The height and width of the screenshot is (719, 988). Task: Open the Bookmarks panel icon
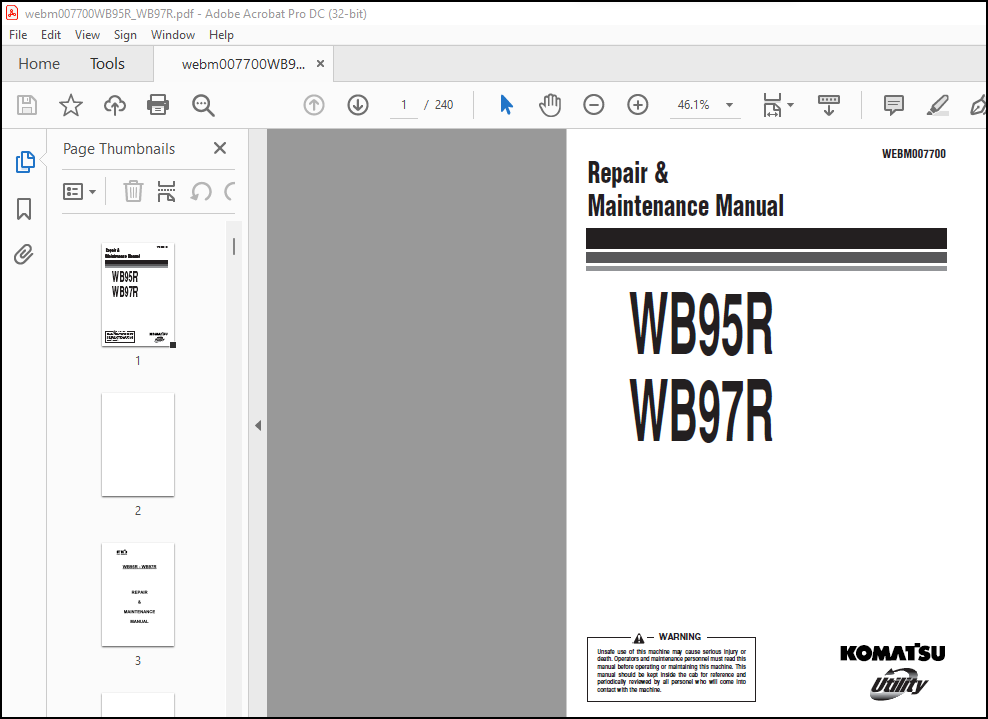click(24, 209)
